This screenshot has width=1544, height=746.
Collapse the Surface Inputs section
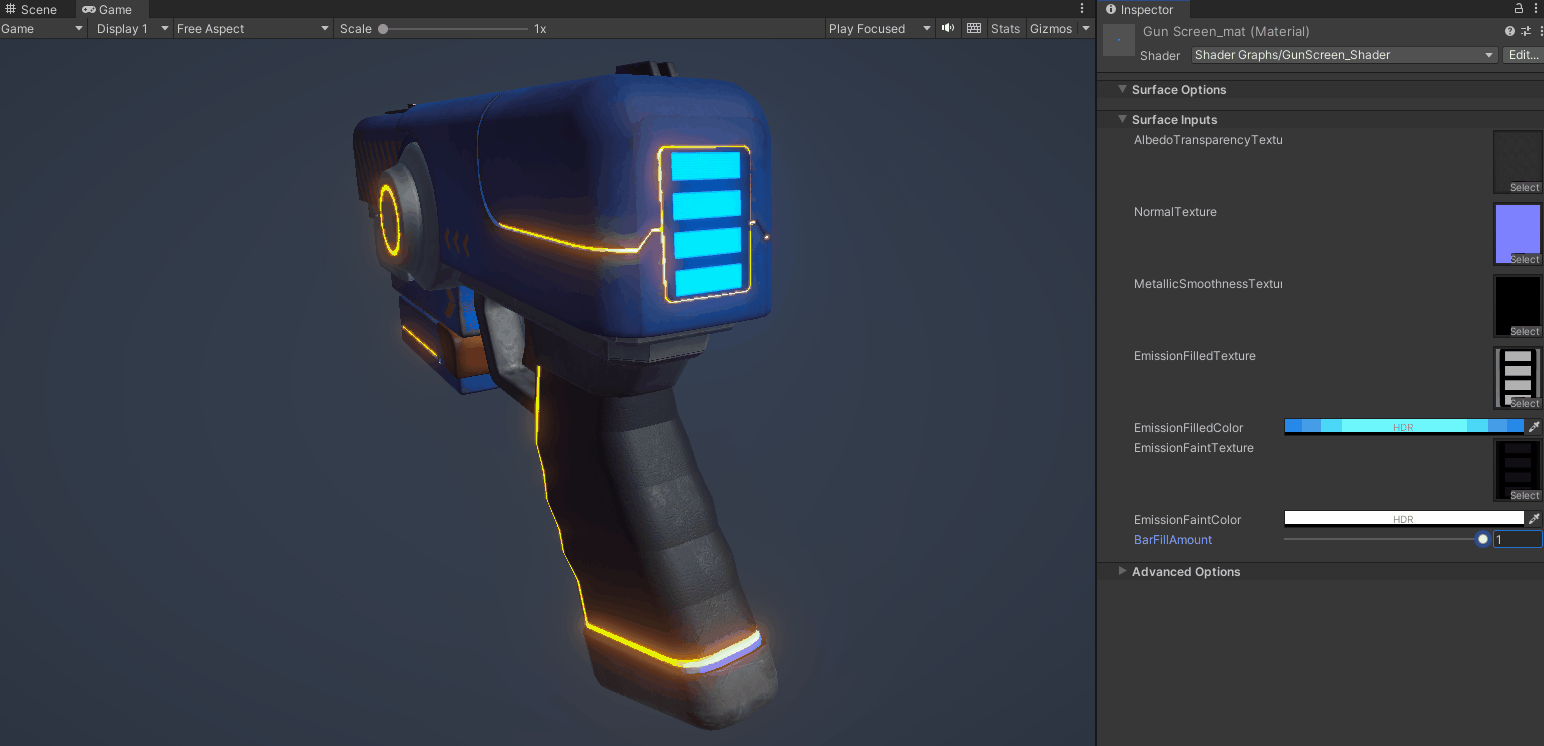click(x=1121, y=119)
